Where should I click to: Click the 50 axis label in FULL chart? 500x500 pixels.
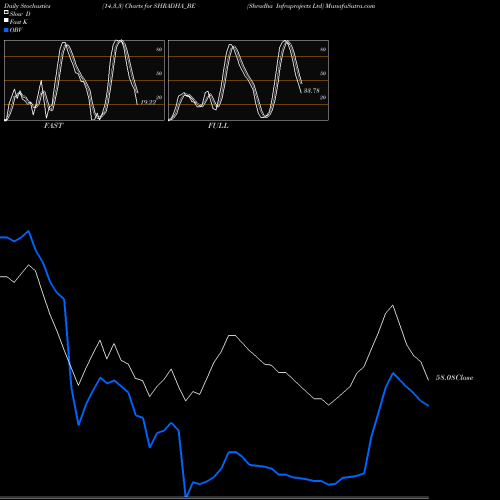323,73
